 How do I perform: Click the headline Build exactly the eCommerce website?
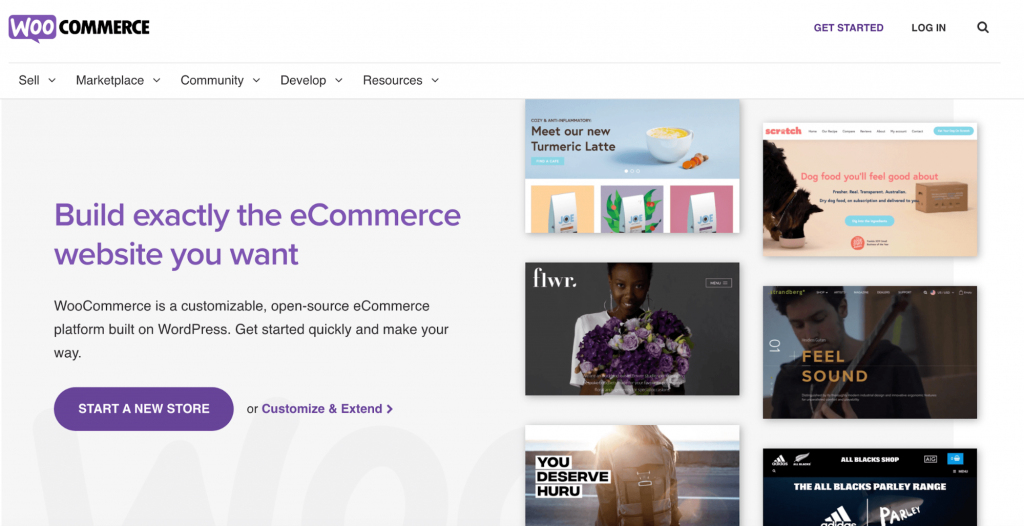(x=257, y=234)
